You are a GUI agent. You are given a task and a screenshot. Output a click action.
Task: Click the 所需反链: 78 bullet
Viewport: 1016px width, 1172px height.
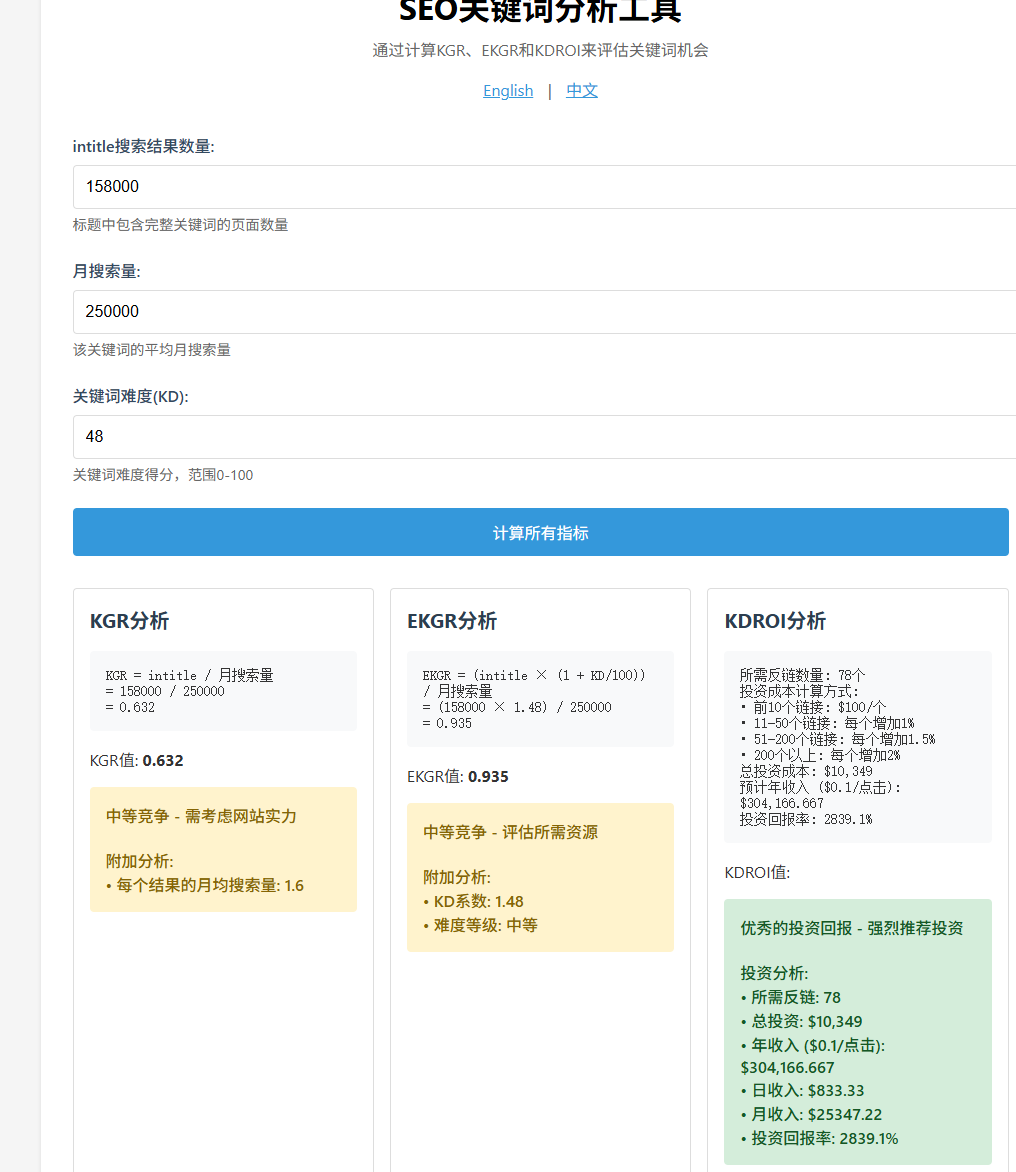[x=790, y=998]
